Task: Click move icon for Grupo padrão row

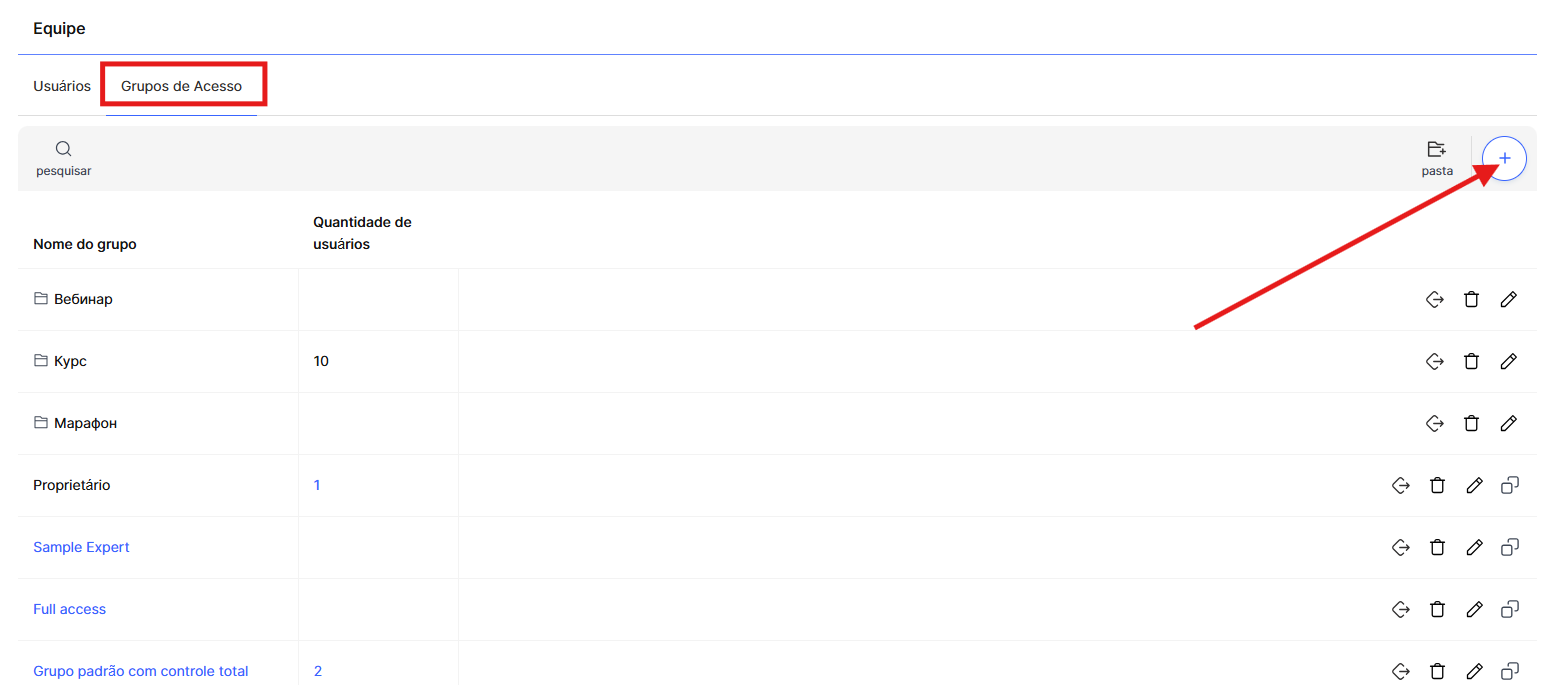Action: (x=1401, y=671)
